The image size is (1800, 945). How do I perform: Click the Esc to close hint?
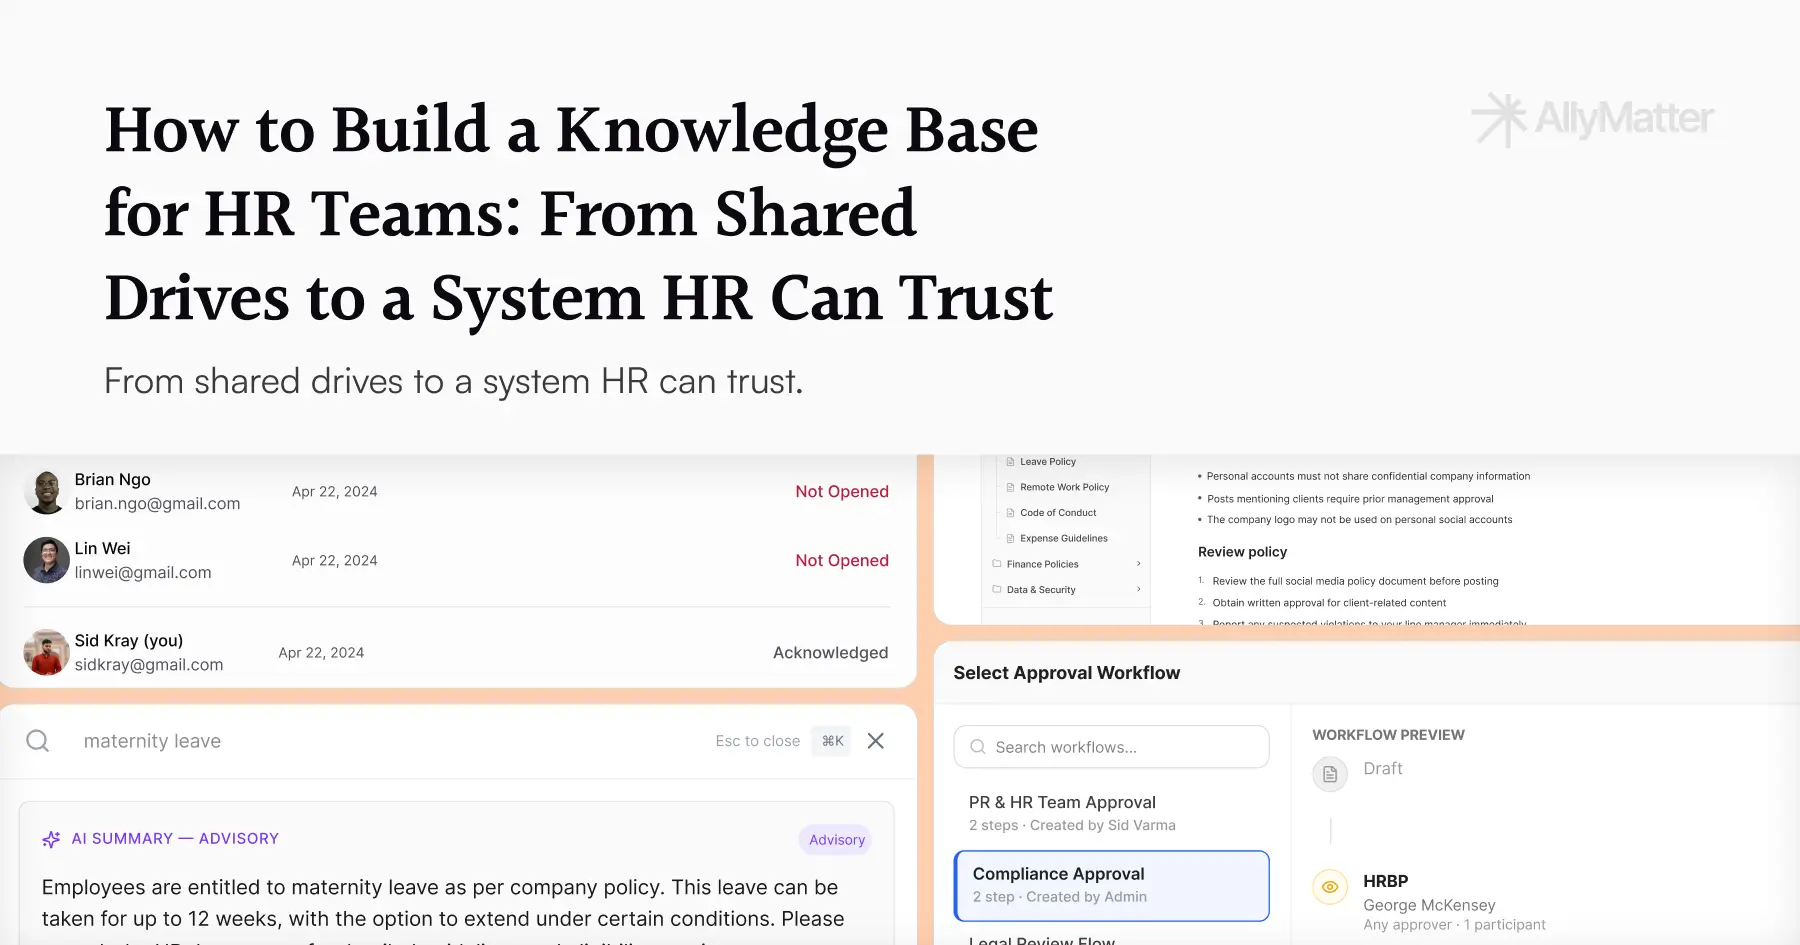(x=757, y=741)
